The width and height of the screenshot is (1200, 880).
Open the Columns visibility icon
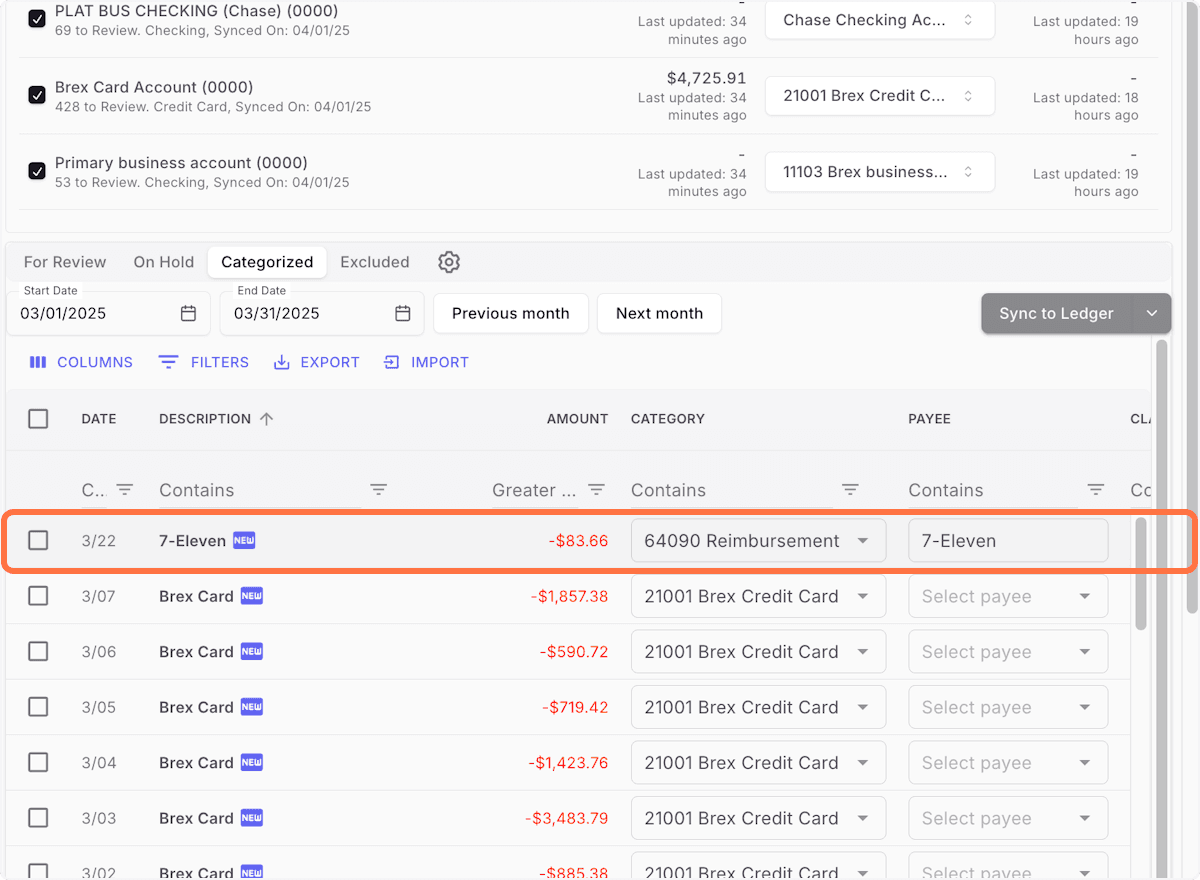click(x=38, y=362)
